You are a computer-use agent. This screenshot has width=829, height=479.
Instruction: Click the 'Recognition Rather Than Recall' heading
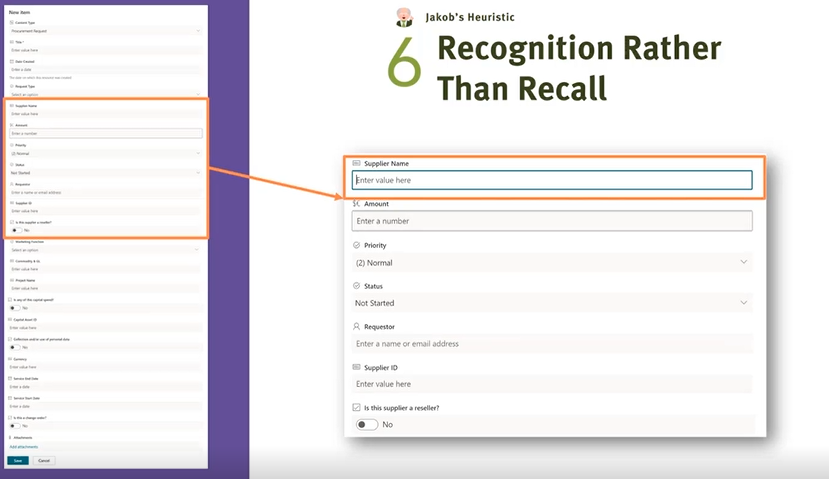point(579,68)
